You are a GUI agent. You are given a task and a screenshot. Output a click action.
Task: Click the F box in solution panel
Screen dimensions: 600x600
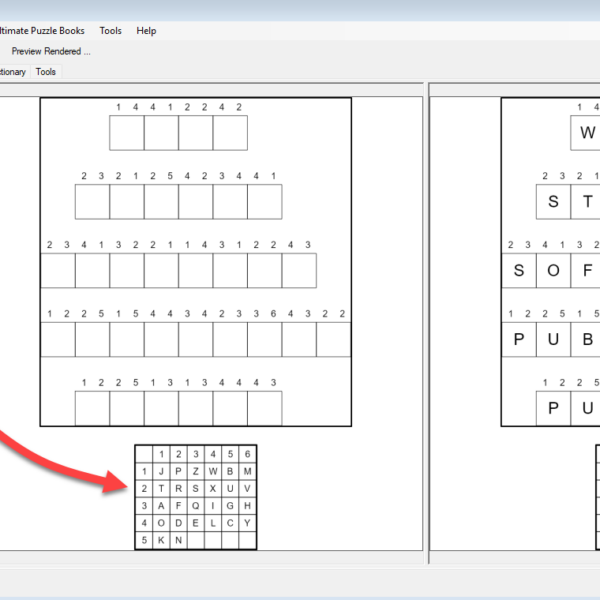point(588,271)
